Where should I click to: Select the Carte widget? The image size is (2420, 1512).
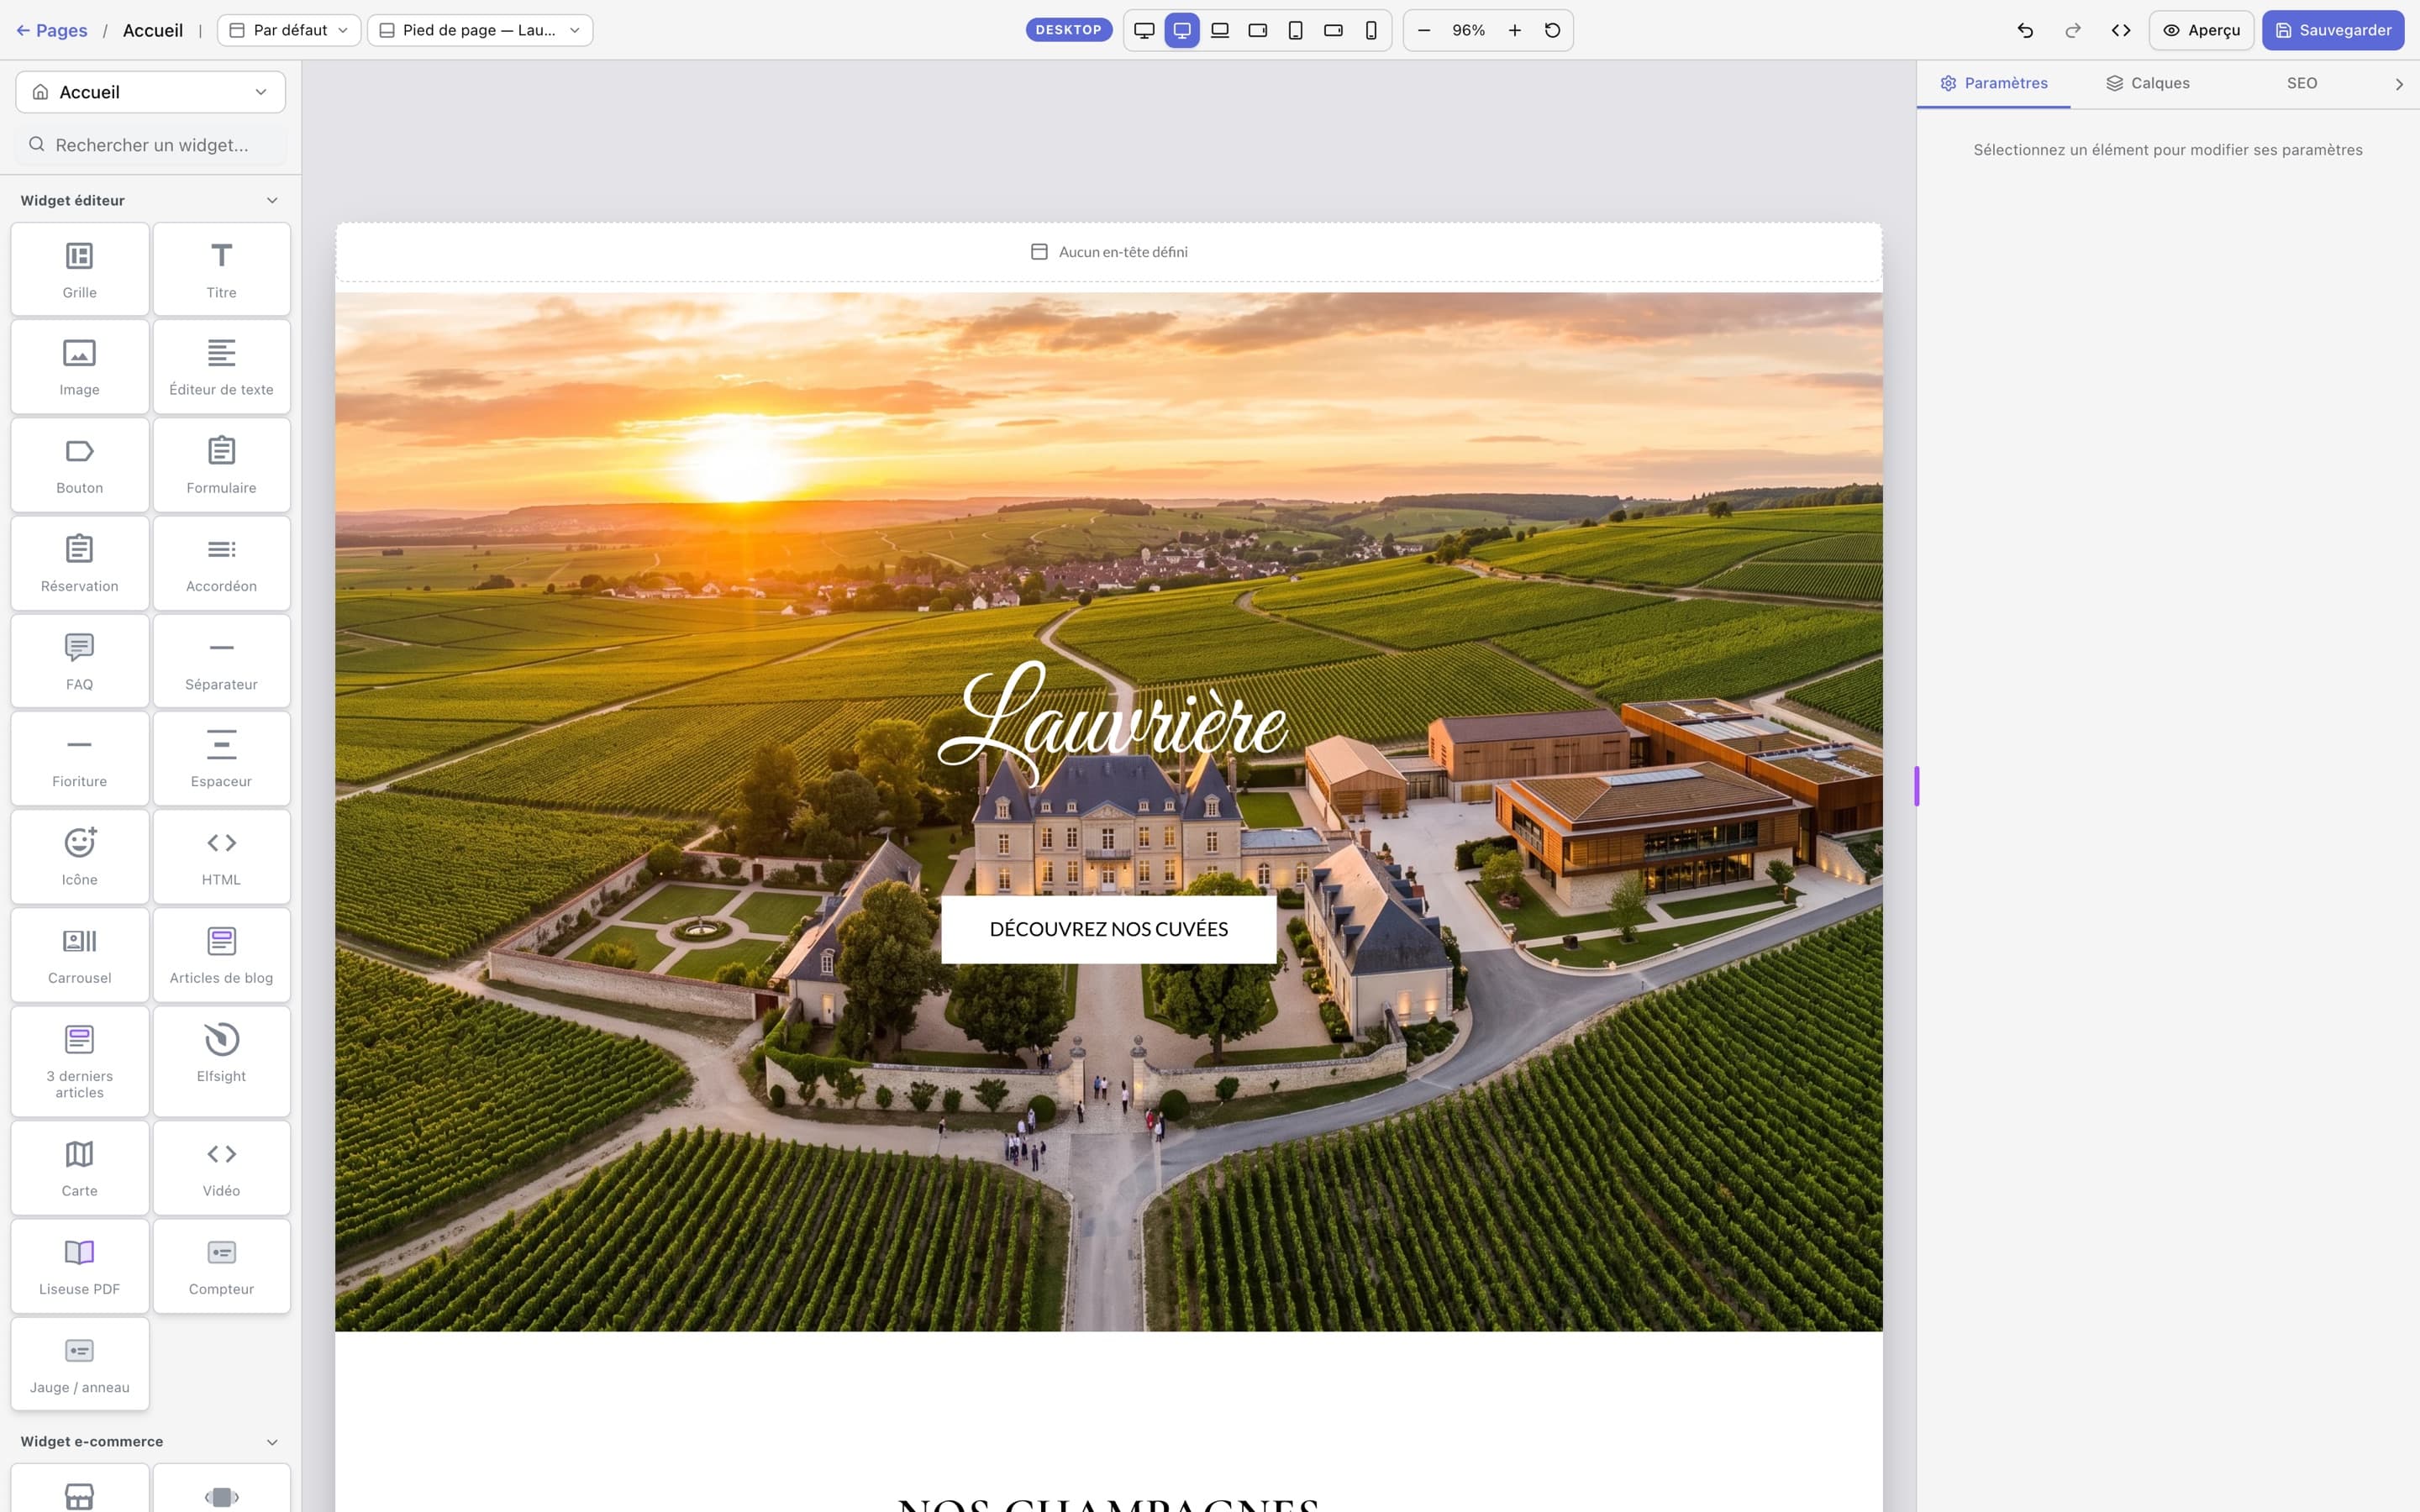[x=80, y=1168]
